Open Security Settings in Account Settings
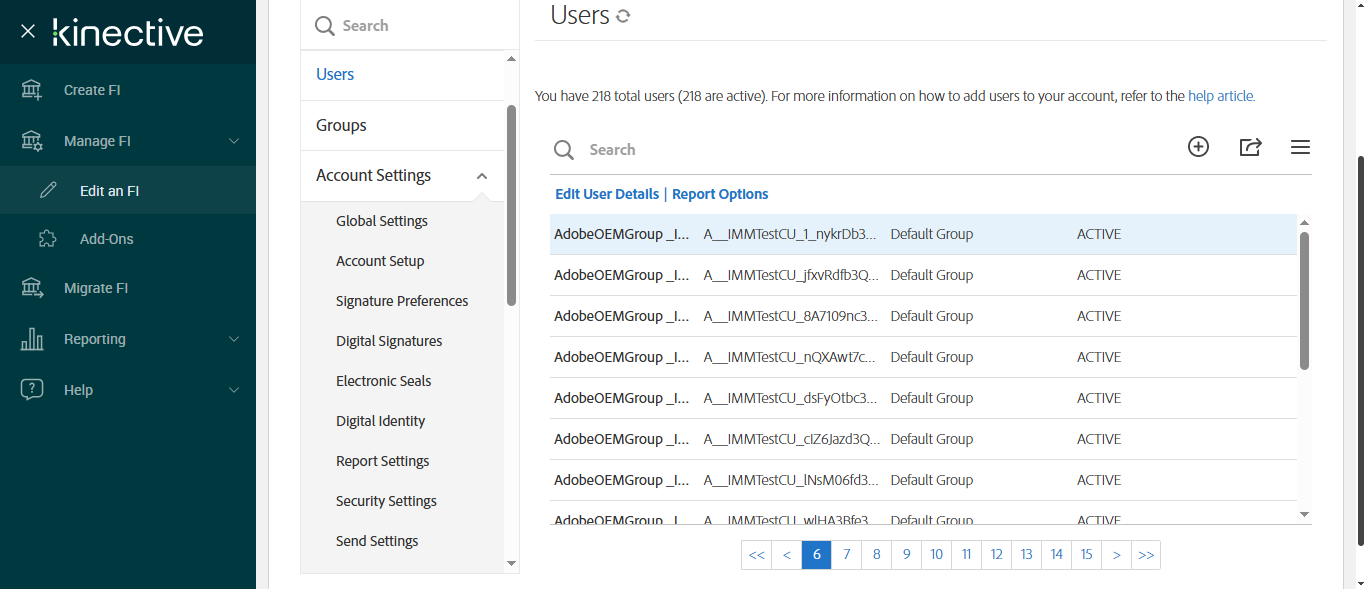This screenshot has height=589, width=1366. pos(386,501)
